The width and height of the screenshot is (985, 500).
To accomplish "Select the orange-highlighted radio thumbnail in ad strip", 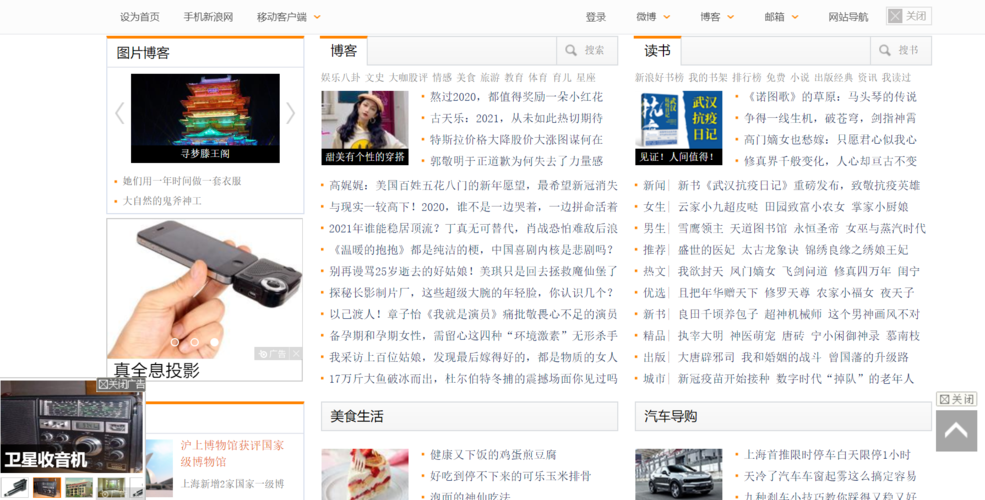I will [x=47, y=487].
